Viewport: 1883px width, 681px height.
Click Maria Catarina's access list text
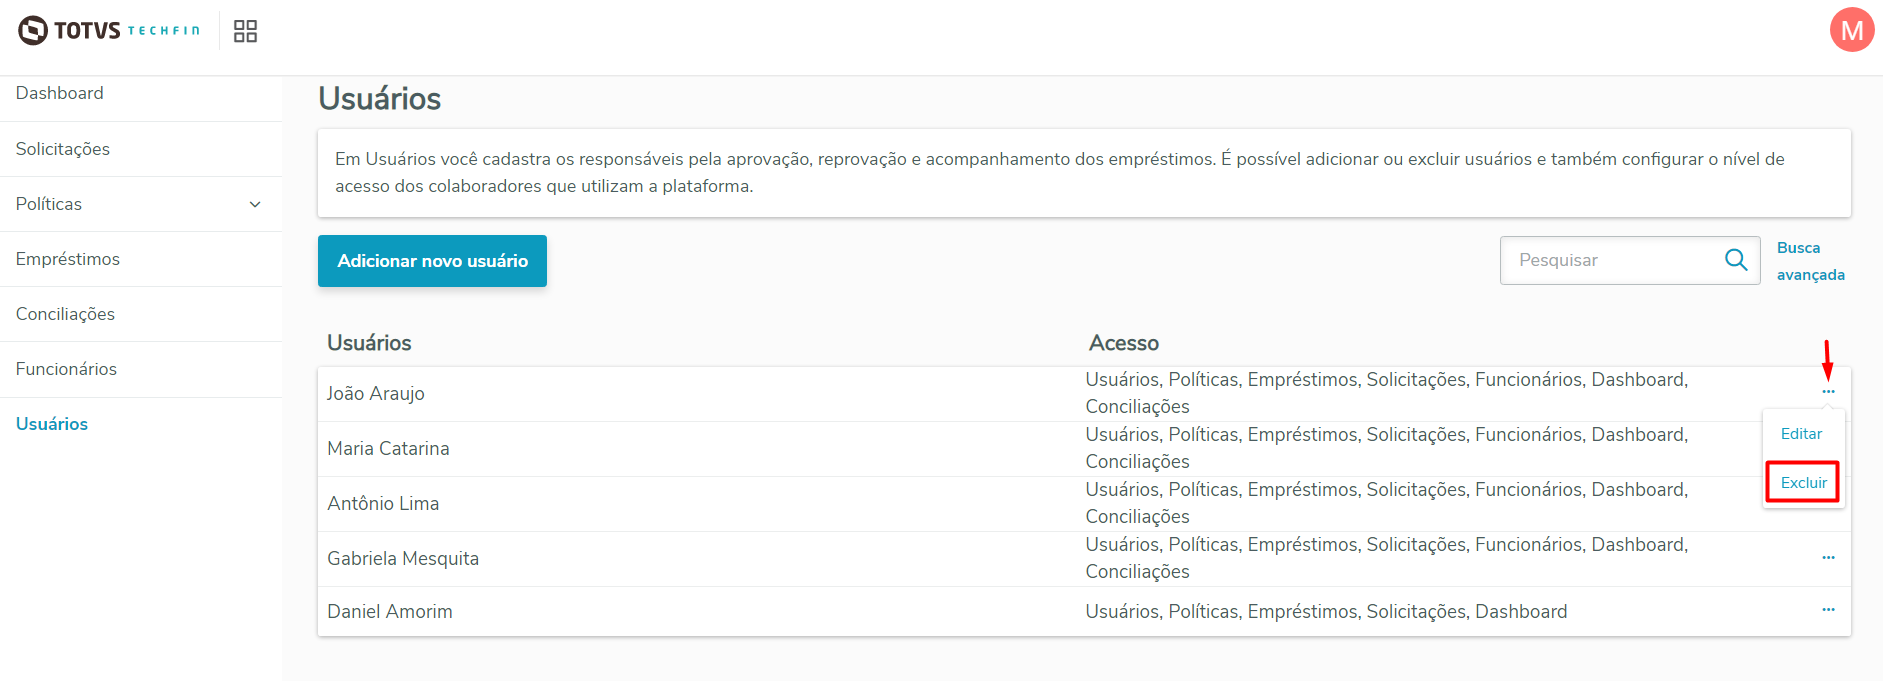coord(1386,448)
